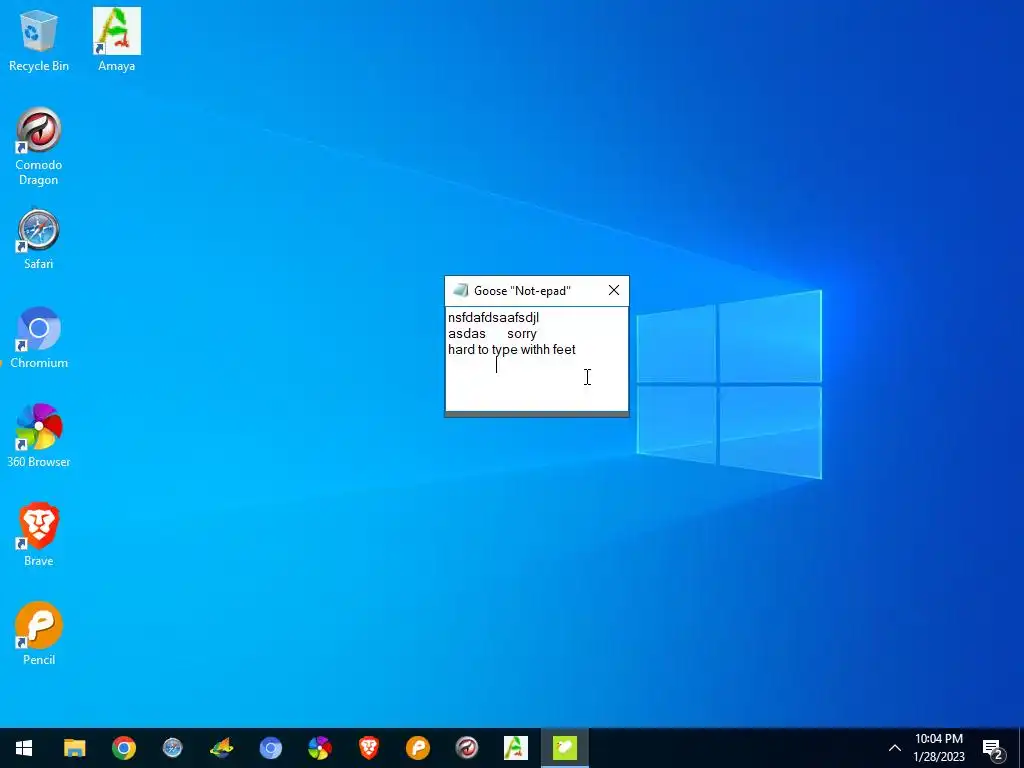1024x768 pixels.
Task: Select the Pencil desktop shortcut
Action: coord(39,633)
